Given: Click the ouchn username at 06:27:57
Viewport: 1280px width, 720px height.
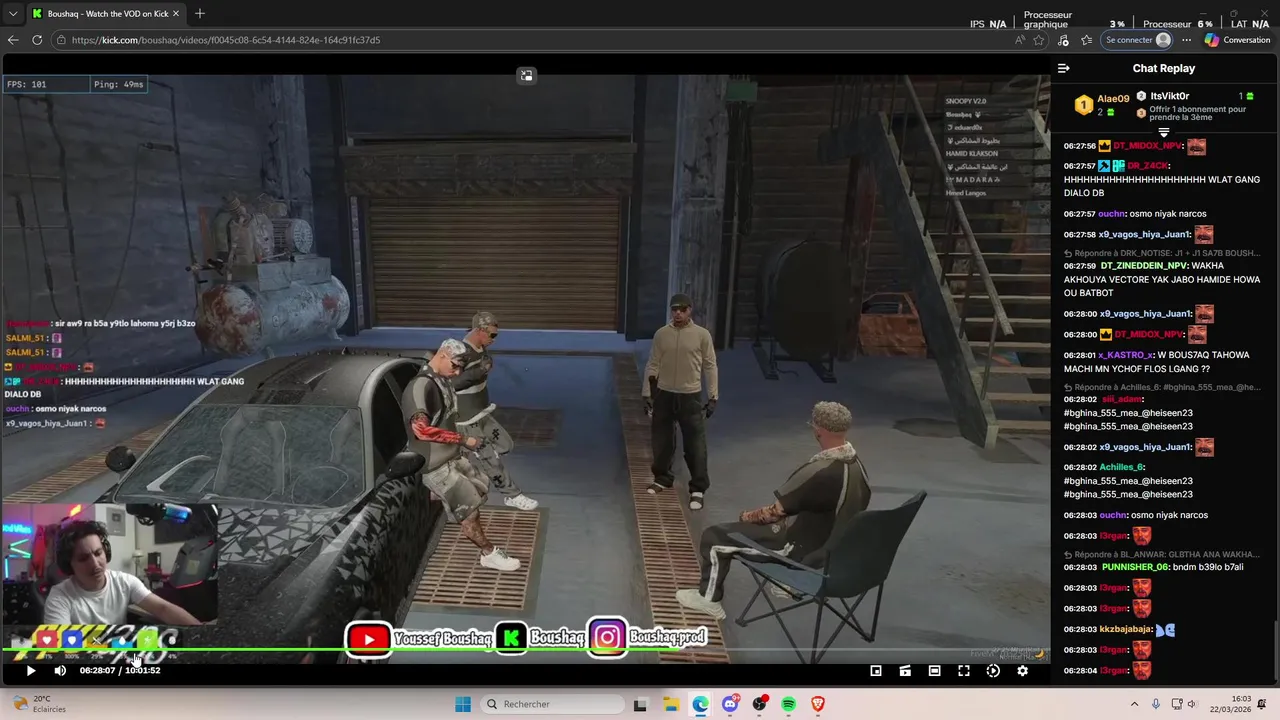Looking at the screenshot, I should point(1111,214).
